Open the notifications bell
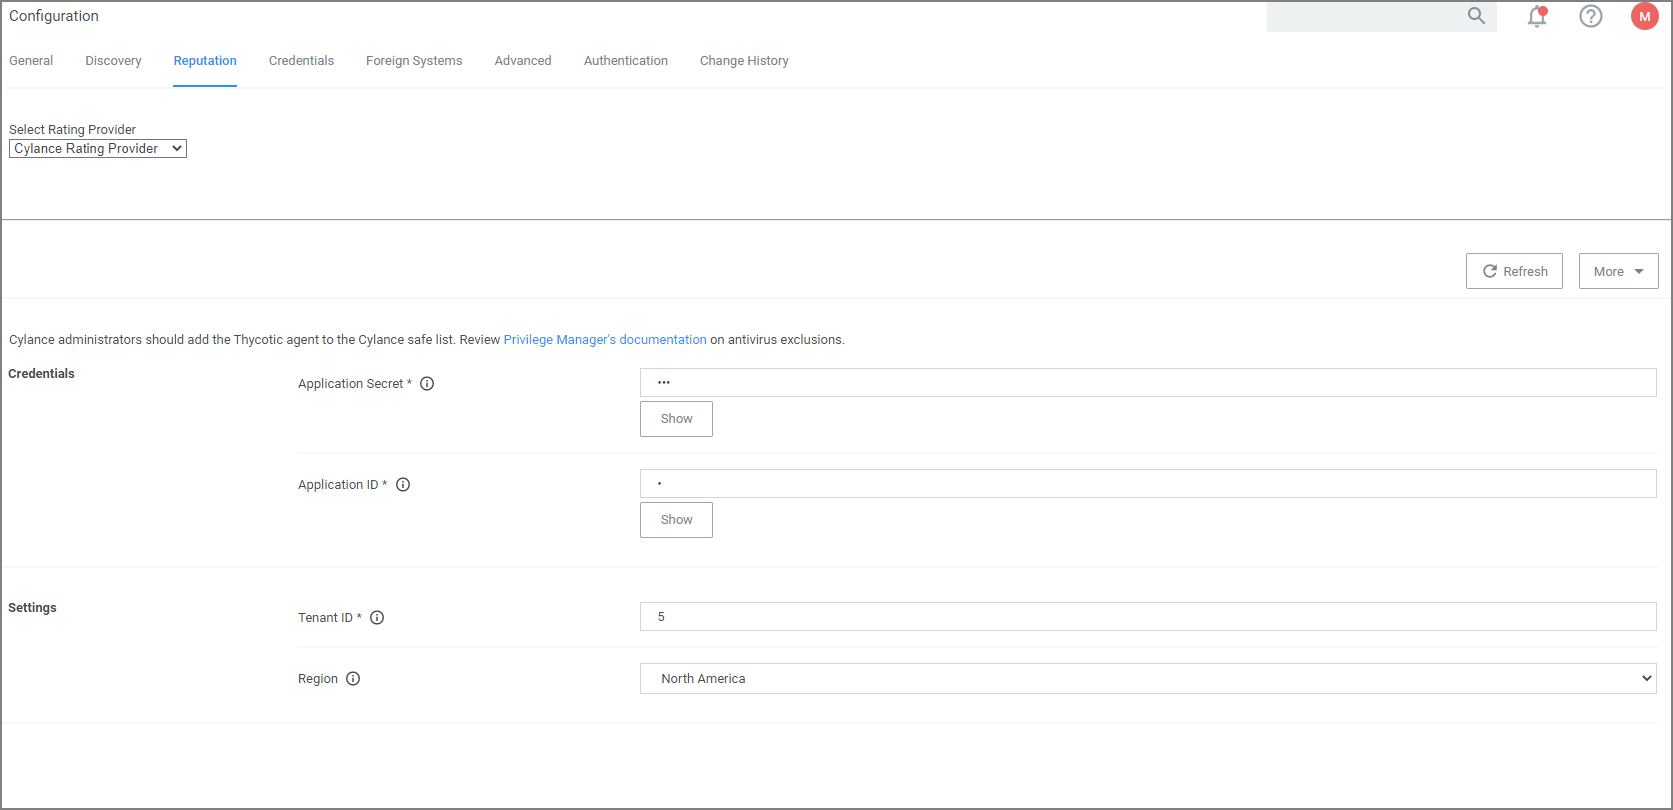The width and height of the screenshot is (1673, 810). pyautogui.click(x=1537, y=17)
